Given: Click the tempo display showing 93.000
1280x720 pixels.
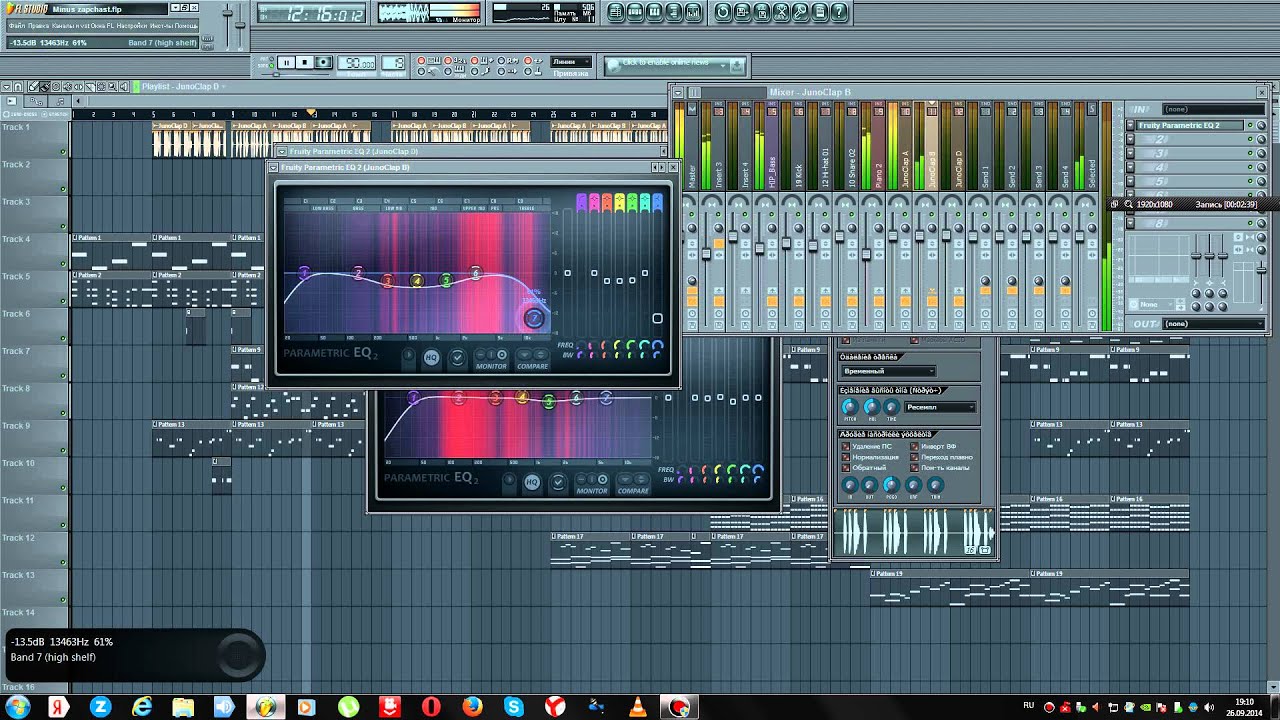Looking at the screenshot, I should pyautogui.click(x=357, y=62).
